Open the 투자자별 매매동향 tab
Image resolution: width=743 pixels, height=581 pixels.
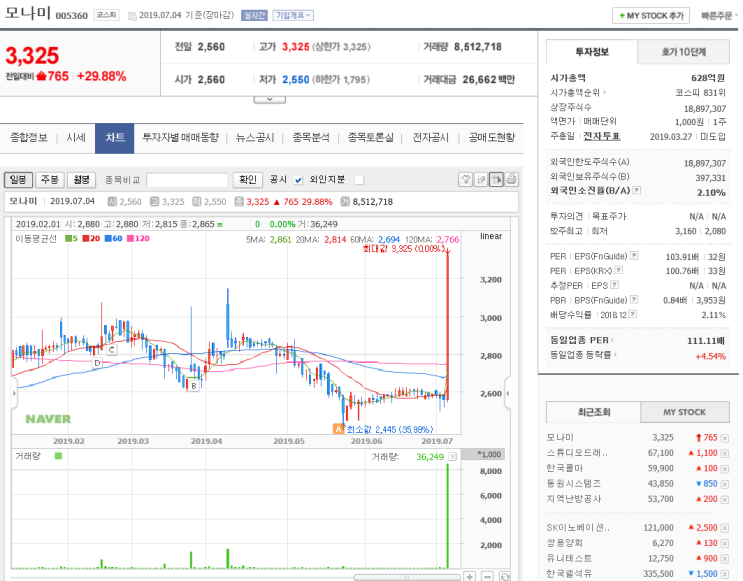(181, 137)
